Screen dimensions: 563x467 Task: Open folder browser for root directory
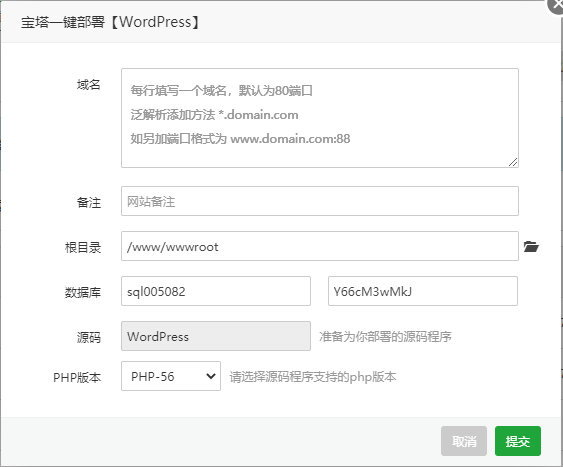coord(531,247)
